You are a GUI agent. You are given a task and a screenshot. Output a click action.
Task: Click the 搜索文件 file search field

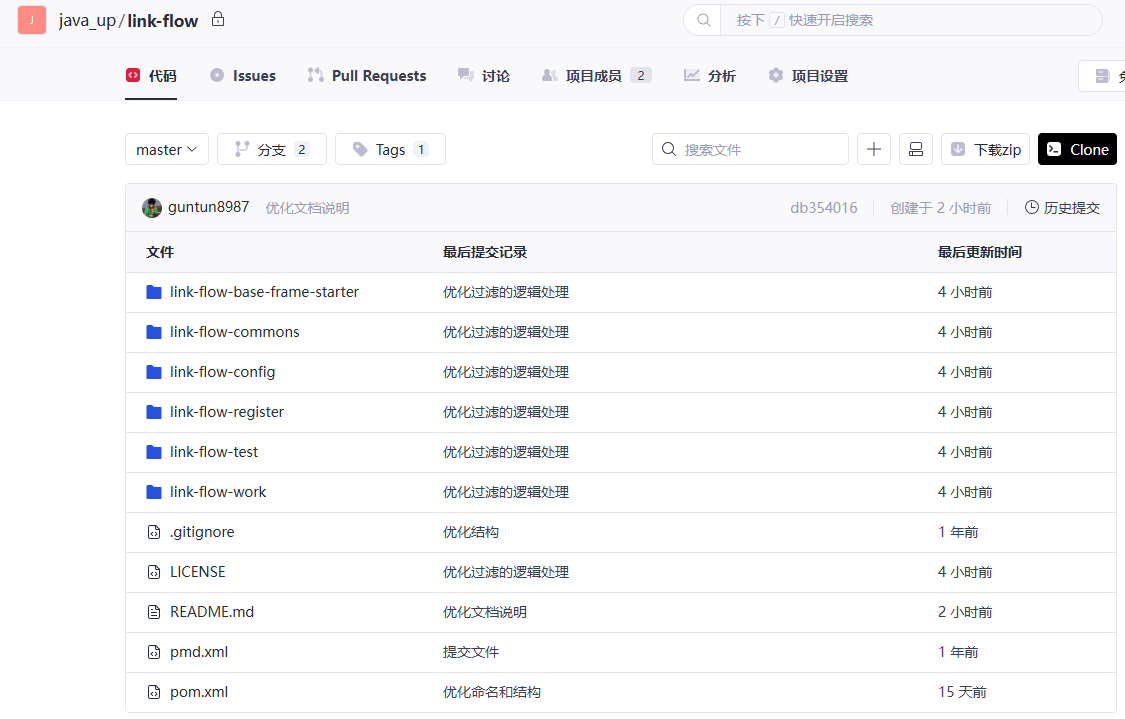[x=760, y=149]
